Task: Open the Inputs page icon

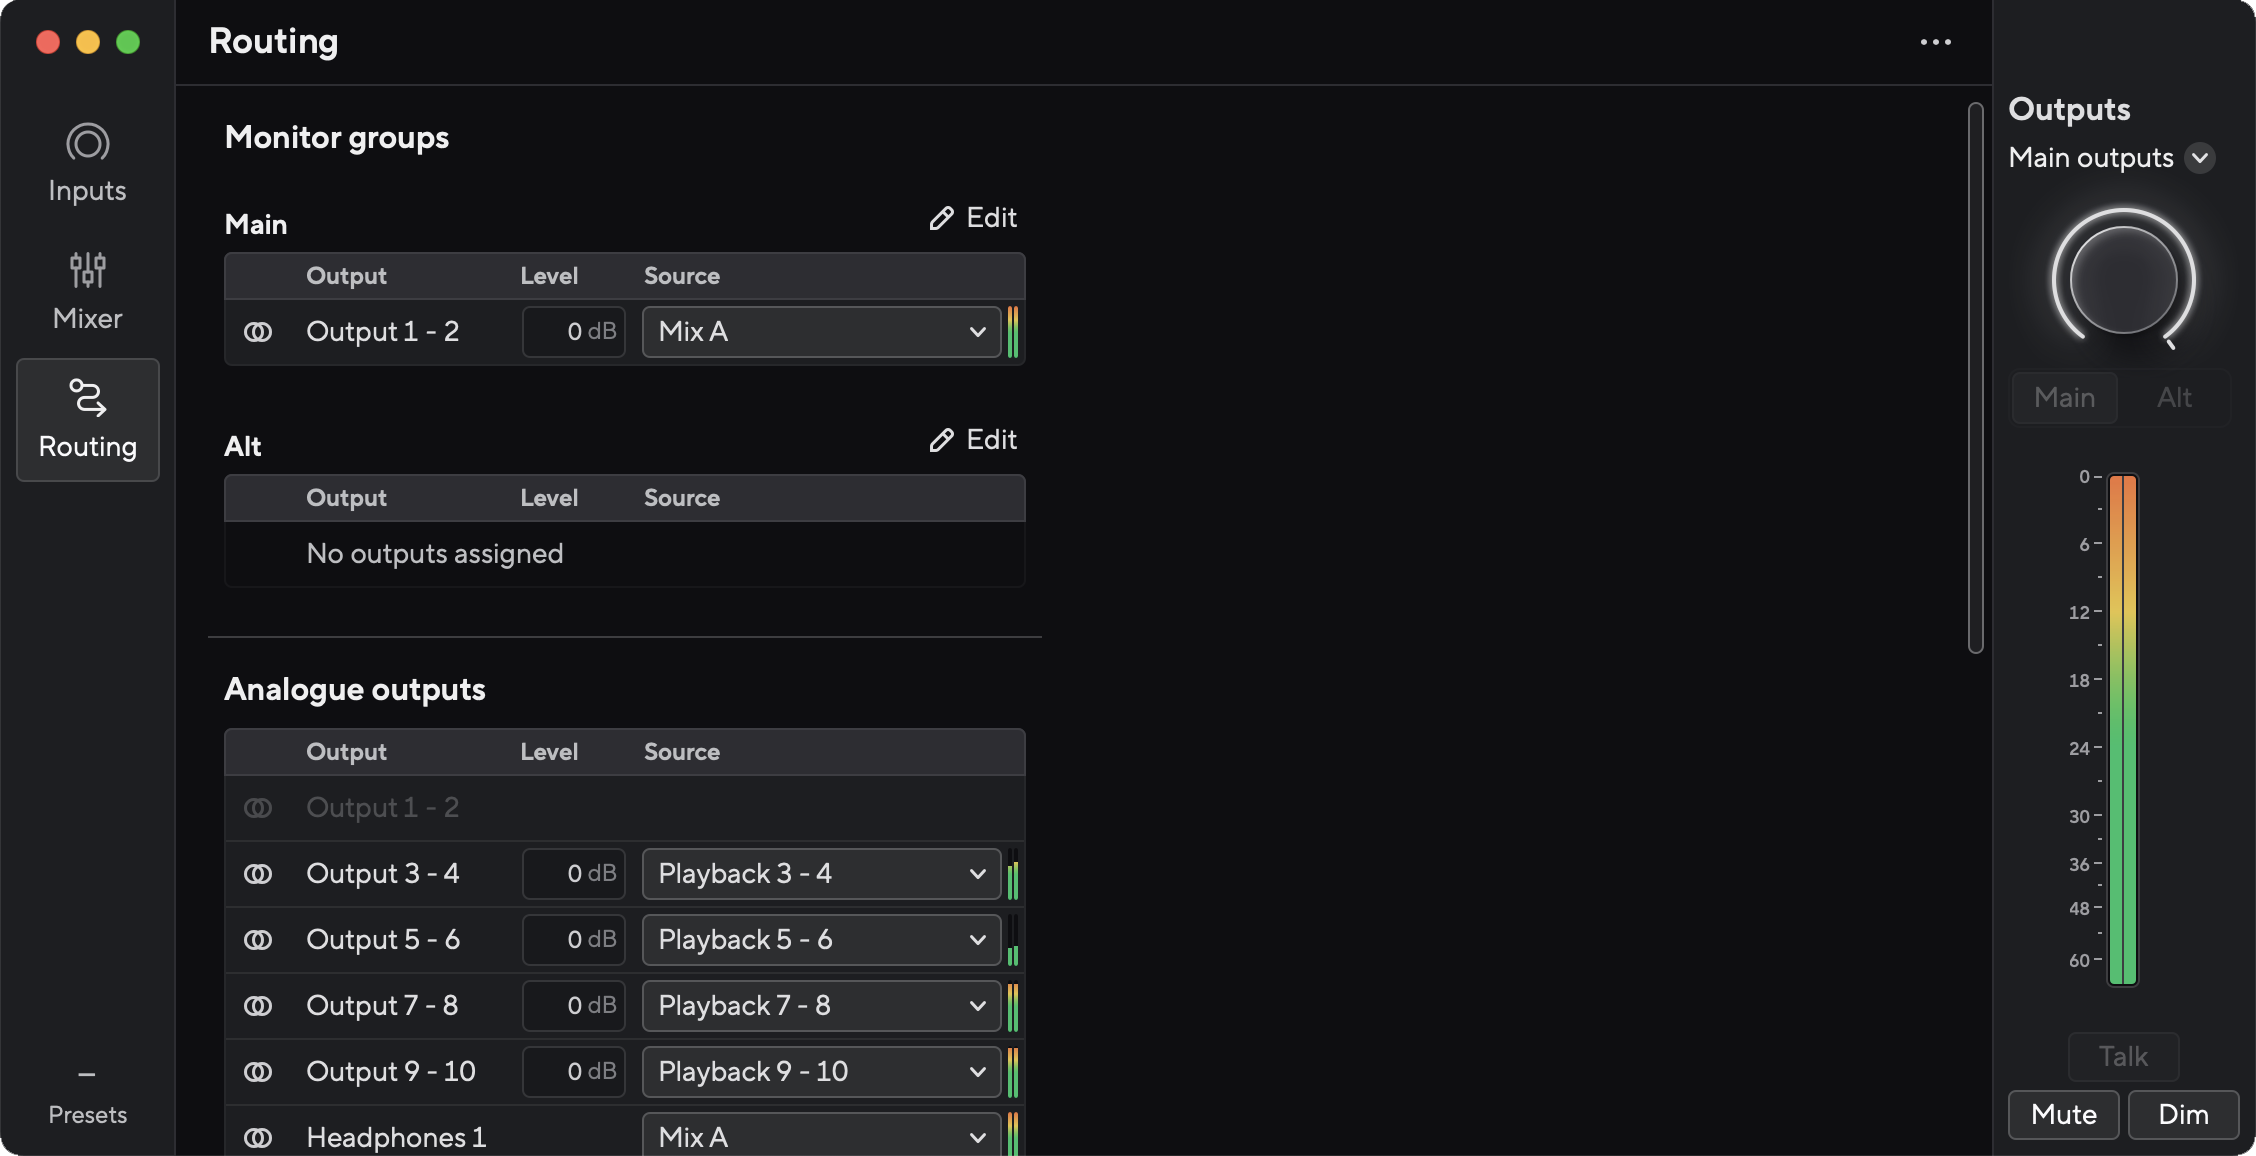Action: 87,143
